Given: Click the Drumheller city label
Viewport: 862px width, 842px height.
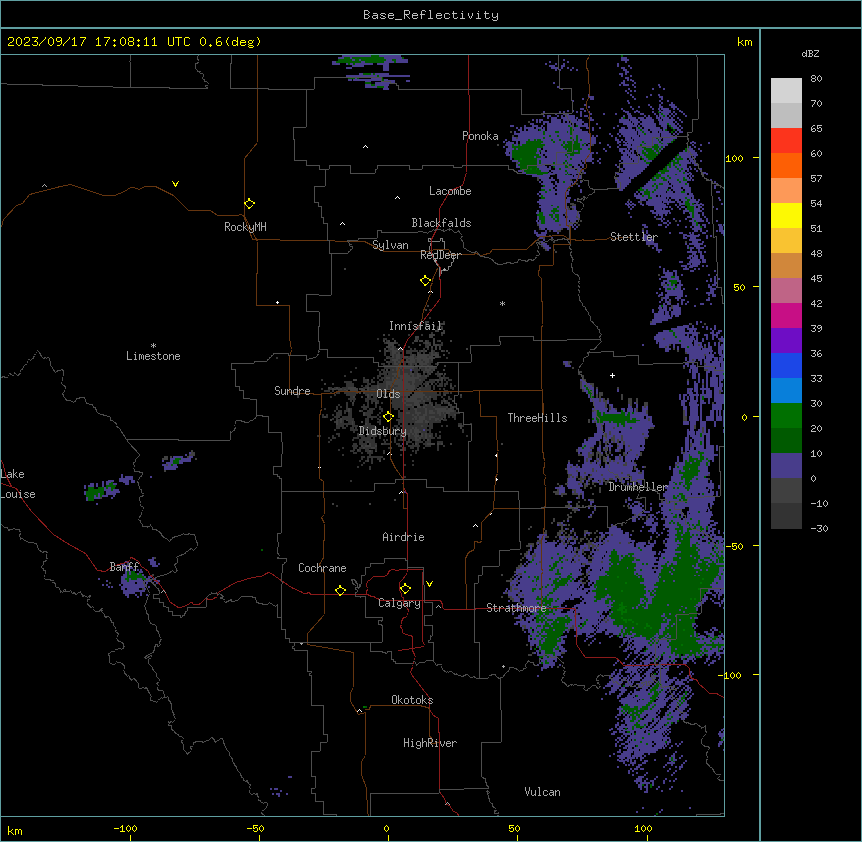Looking at the screenshot, I should tap(638, 487).
